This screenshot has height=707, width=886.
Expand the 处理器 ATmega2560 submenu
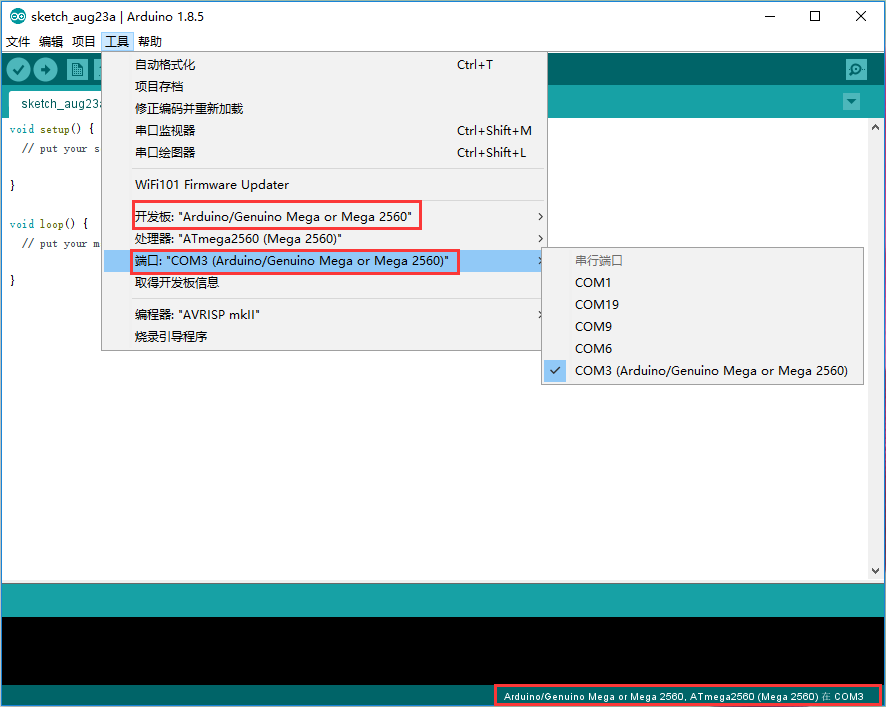pyautogui.click(x=324, y=238)
